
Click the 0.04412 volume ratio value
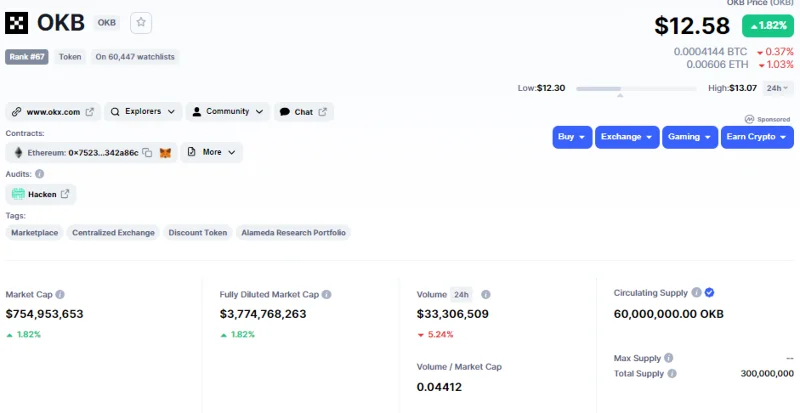click(439, 387)
